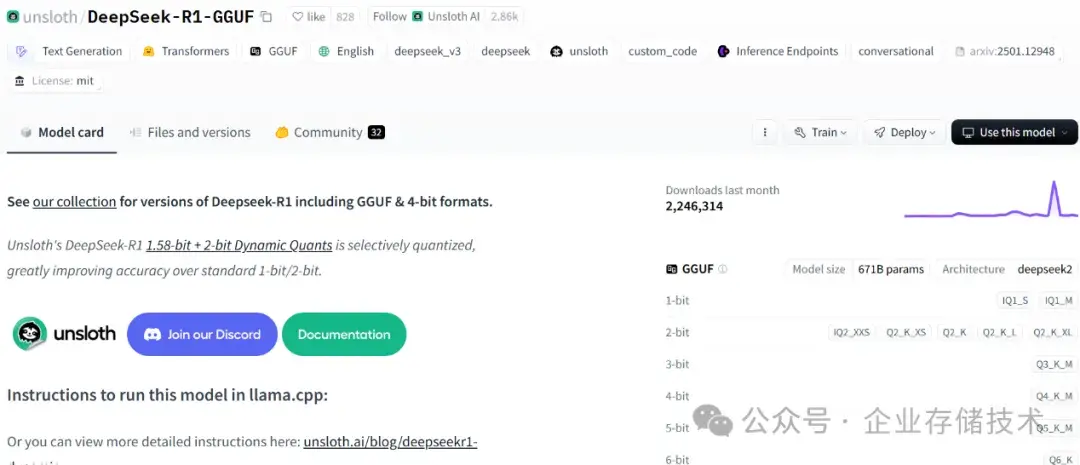The height and width of the screenshot is (465, 1080).
Task: Select the Q2_K_XL quantization file
Action: point(1053,332)
